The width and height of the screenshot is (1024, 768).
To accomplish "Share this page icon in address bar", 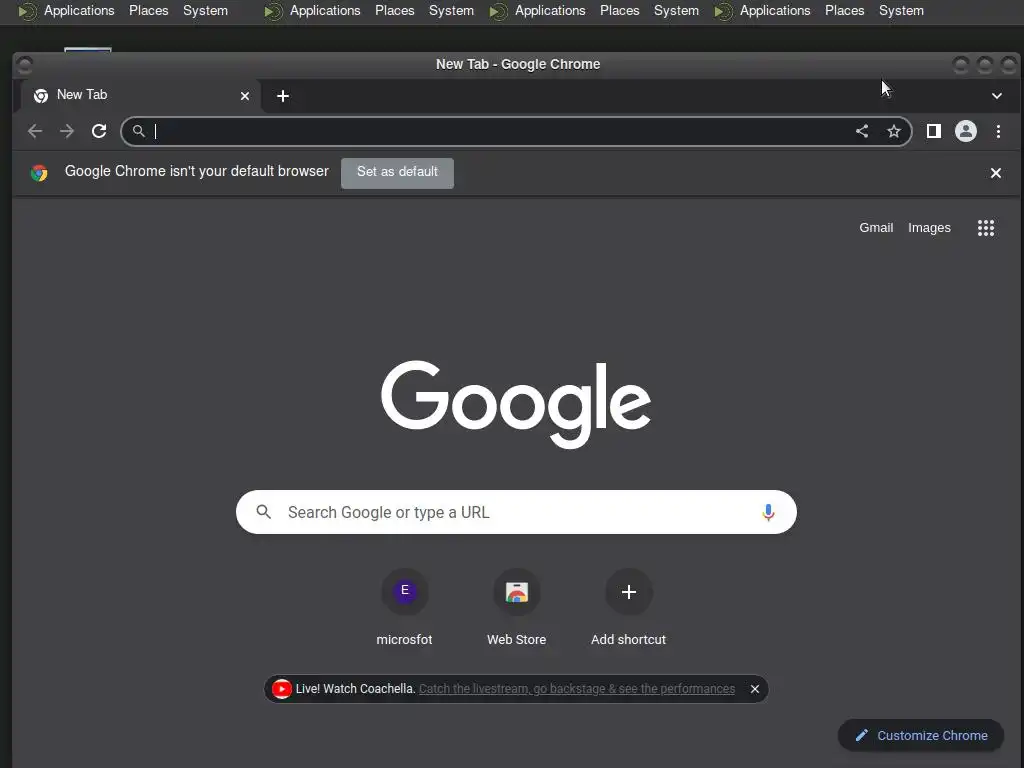I will (862, 131).
